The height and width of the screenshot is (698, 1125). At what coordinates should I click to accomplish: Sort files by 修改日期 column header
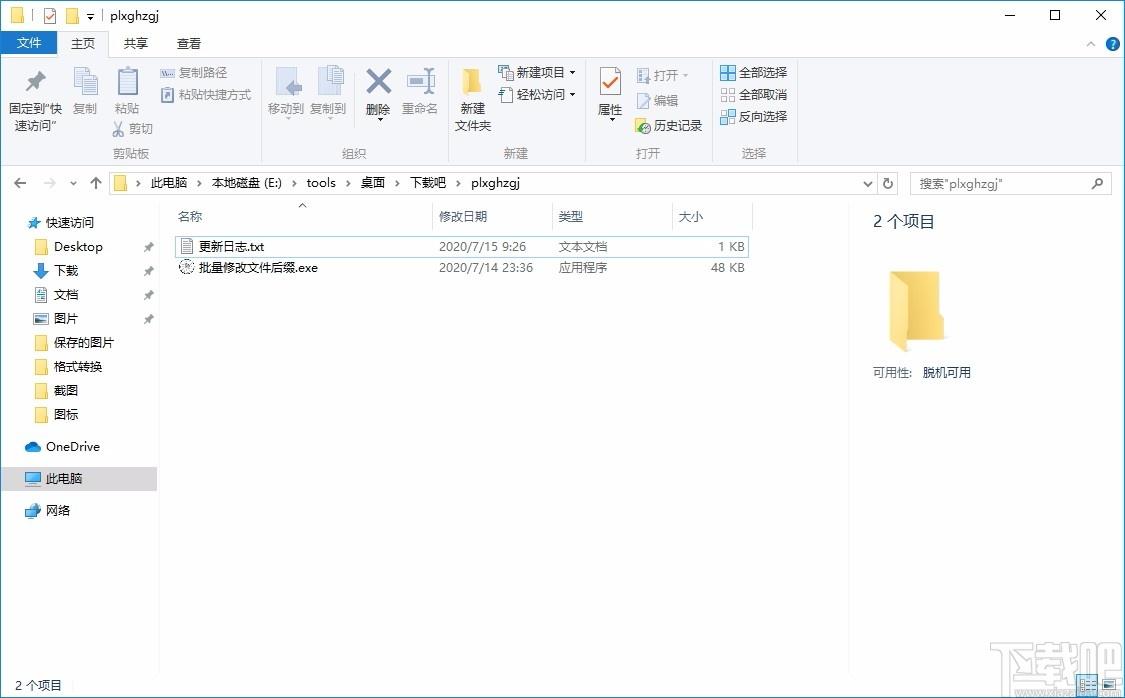coord(463,216)
